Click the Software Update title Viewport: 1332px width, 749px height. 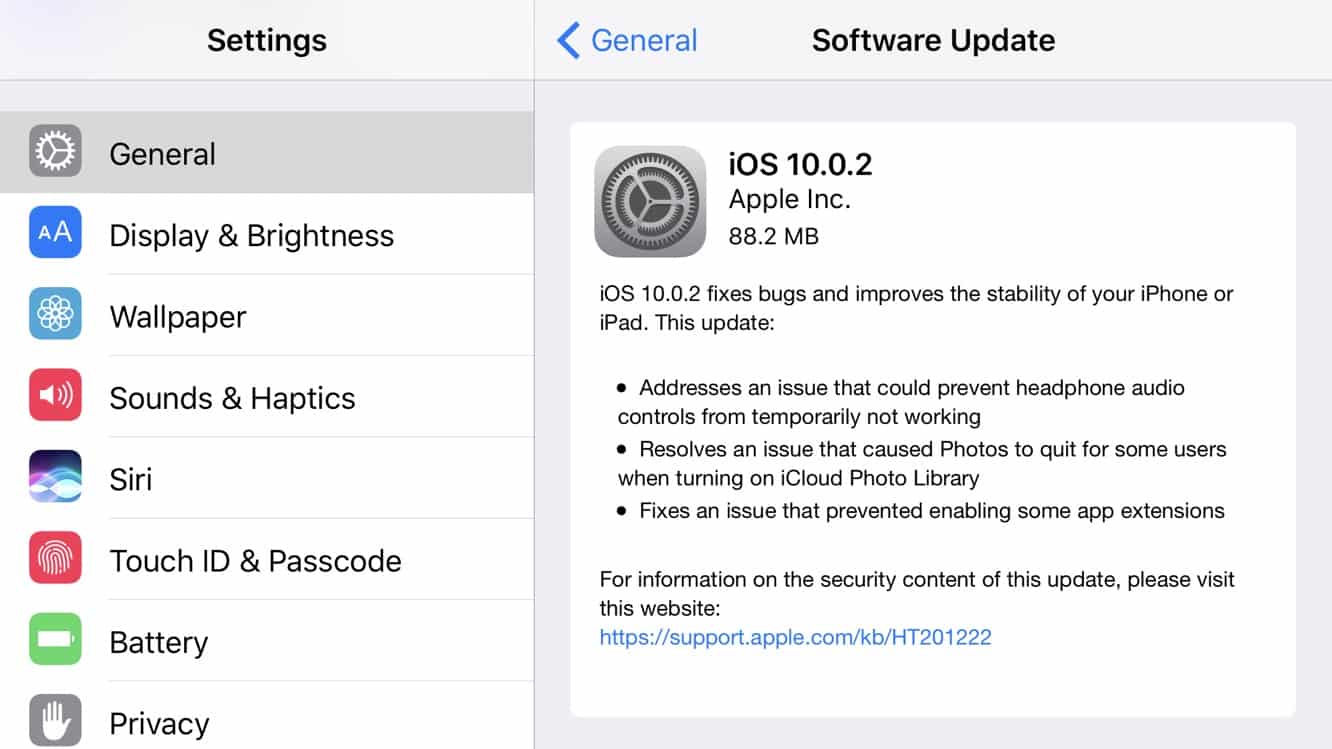933,41
